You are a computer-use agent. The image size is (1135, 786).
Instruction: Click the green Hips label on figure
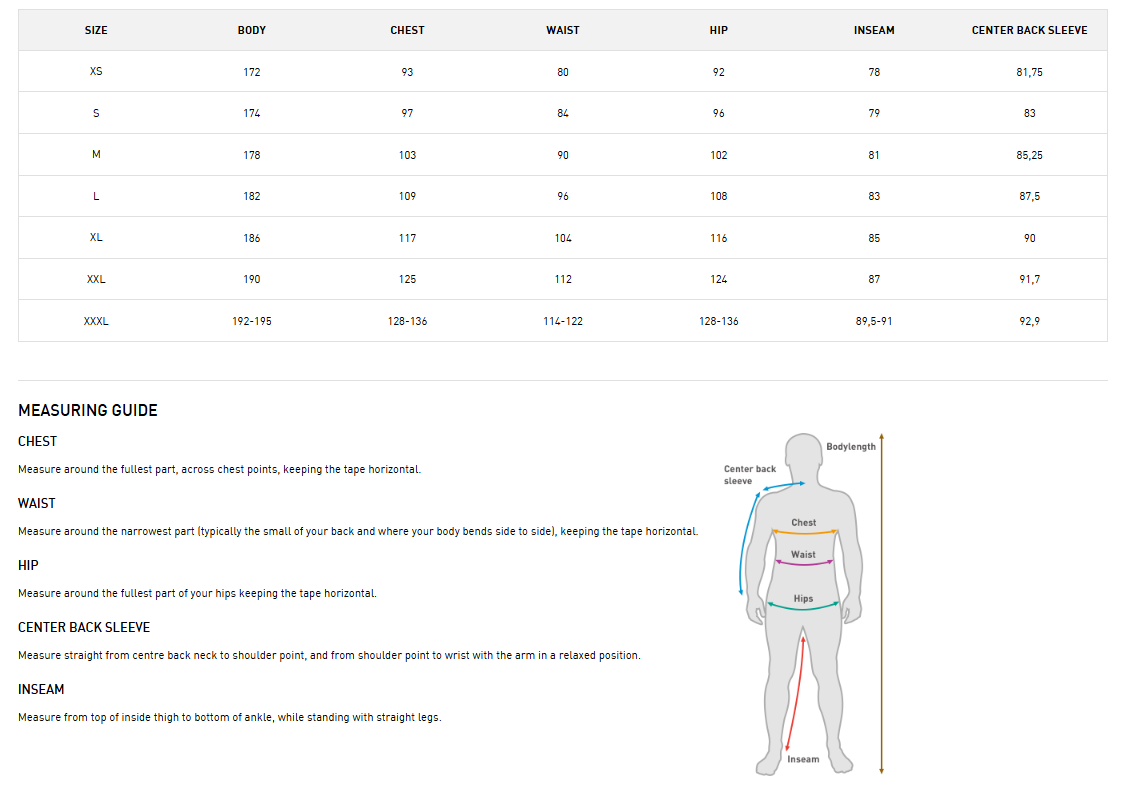tap(804, 598)
